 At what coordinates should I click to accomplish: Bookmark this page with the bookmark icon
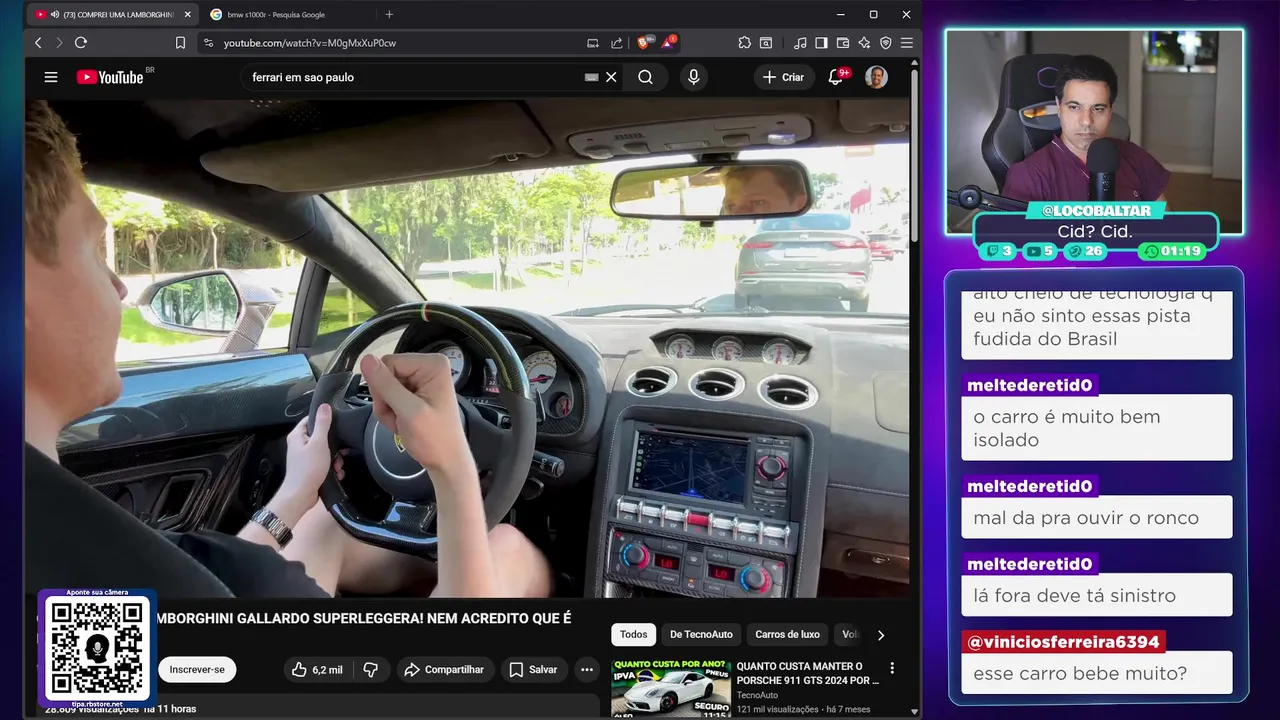180,43
